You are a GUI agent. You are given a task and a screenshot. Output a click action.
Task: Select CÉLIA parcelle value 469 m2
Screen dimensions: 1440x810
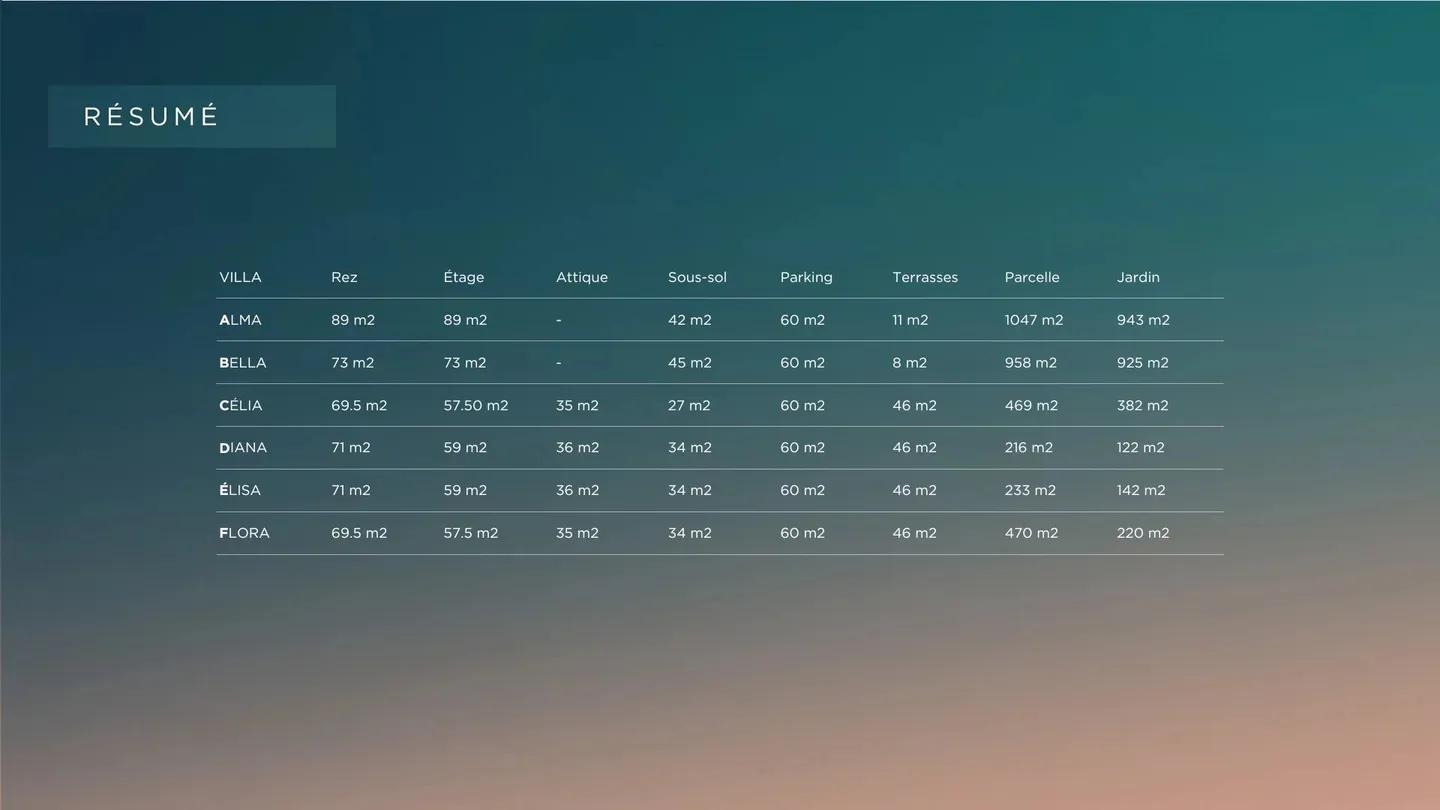click(1031, 405)
